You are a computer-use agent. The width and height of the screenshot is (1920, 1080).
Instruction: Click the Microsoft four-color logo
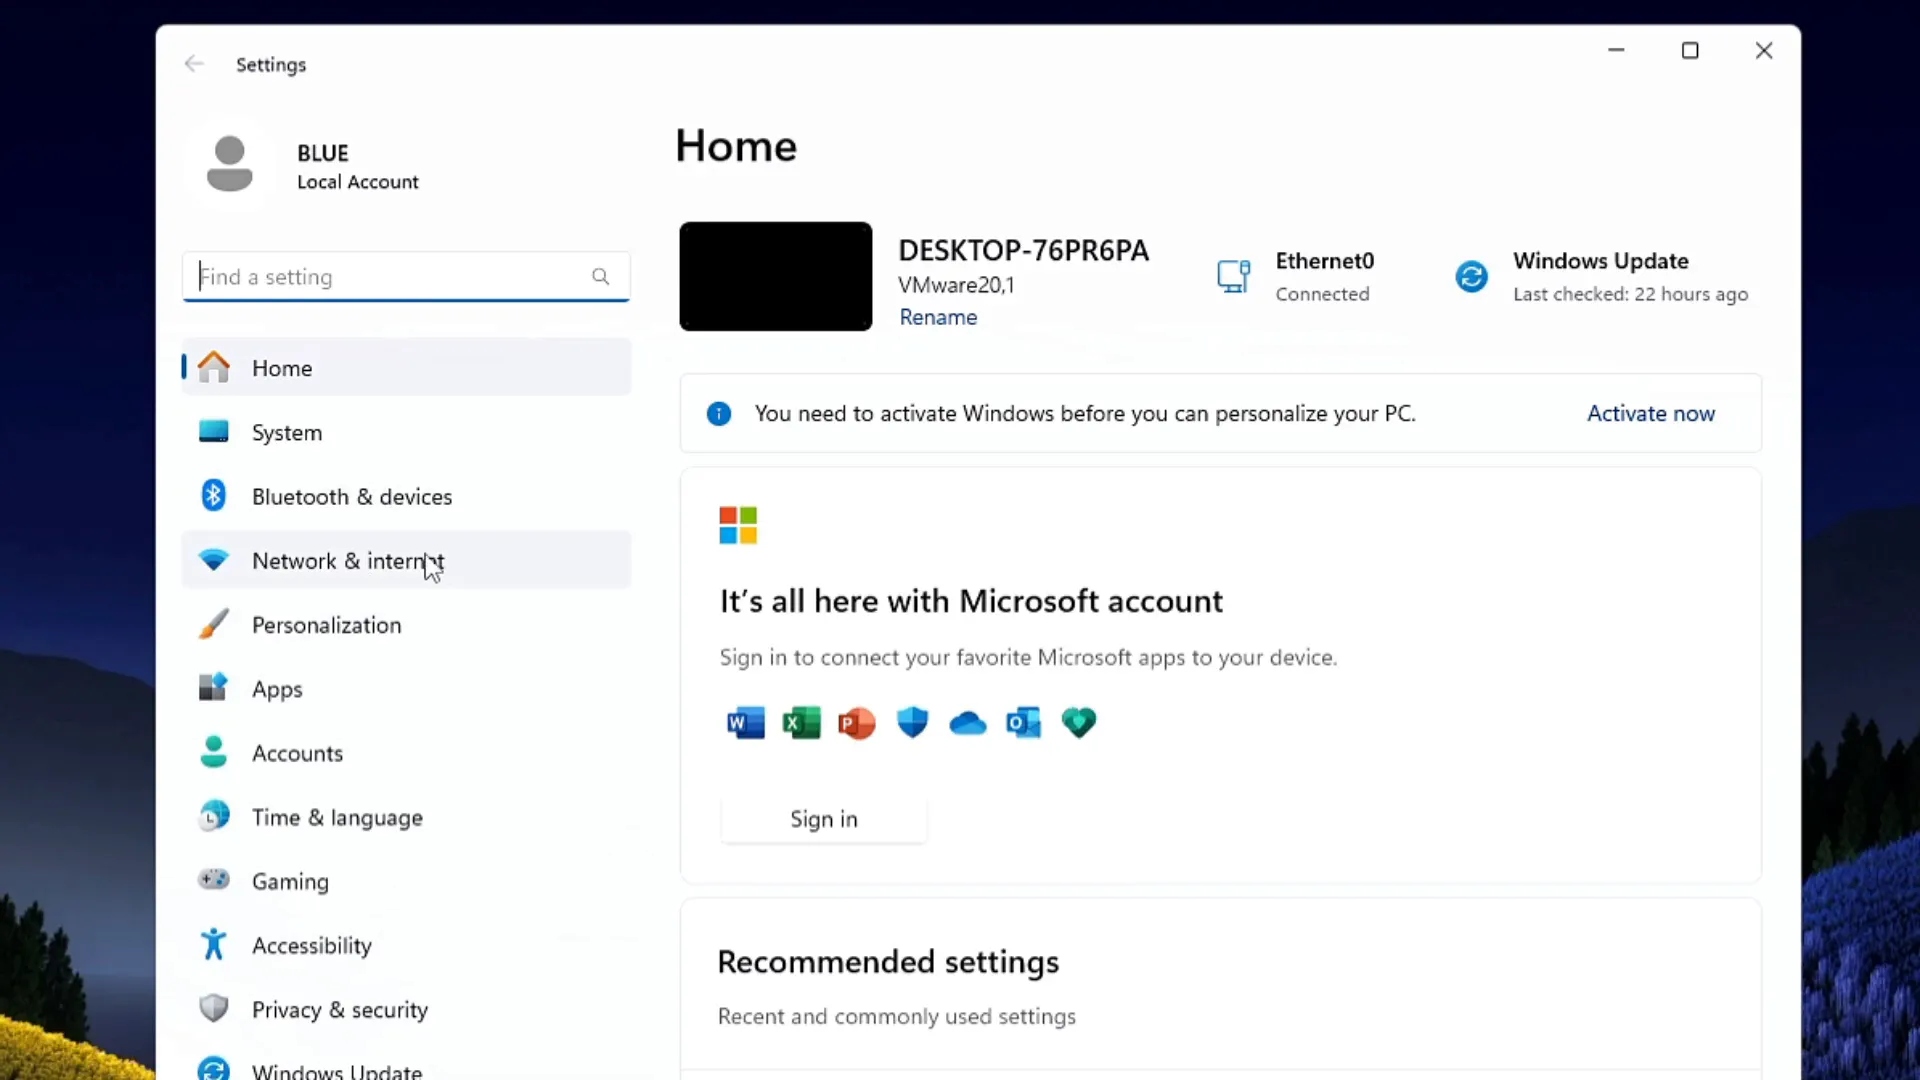[738, 525]
